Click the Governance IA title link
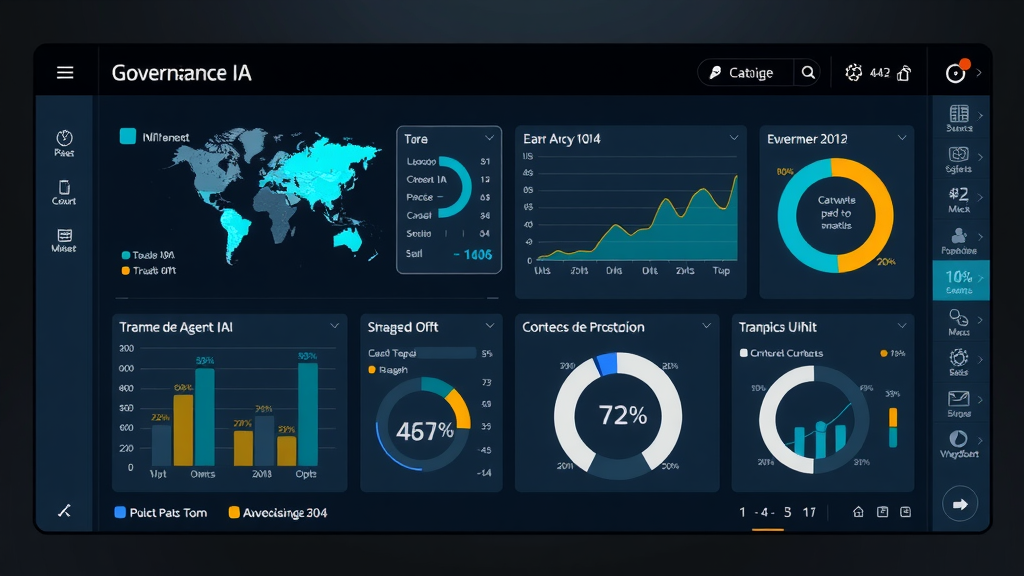 tap(180, 72)
